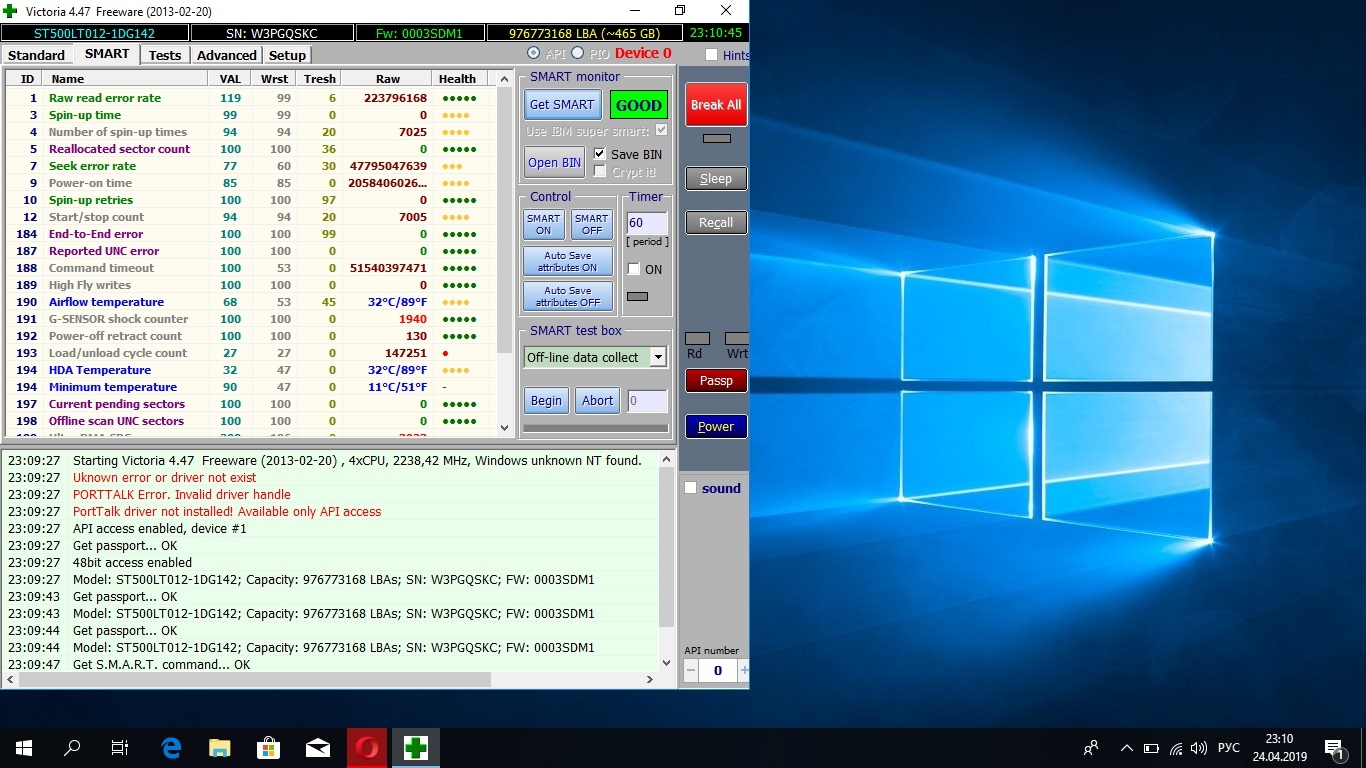Show hidden system tray icons
Image resolution: width=1366 pixels, height=768 pixels.
[x=1127, y=748]
